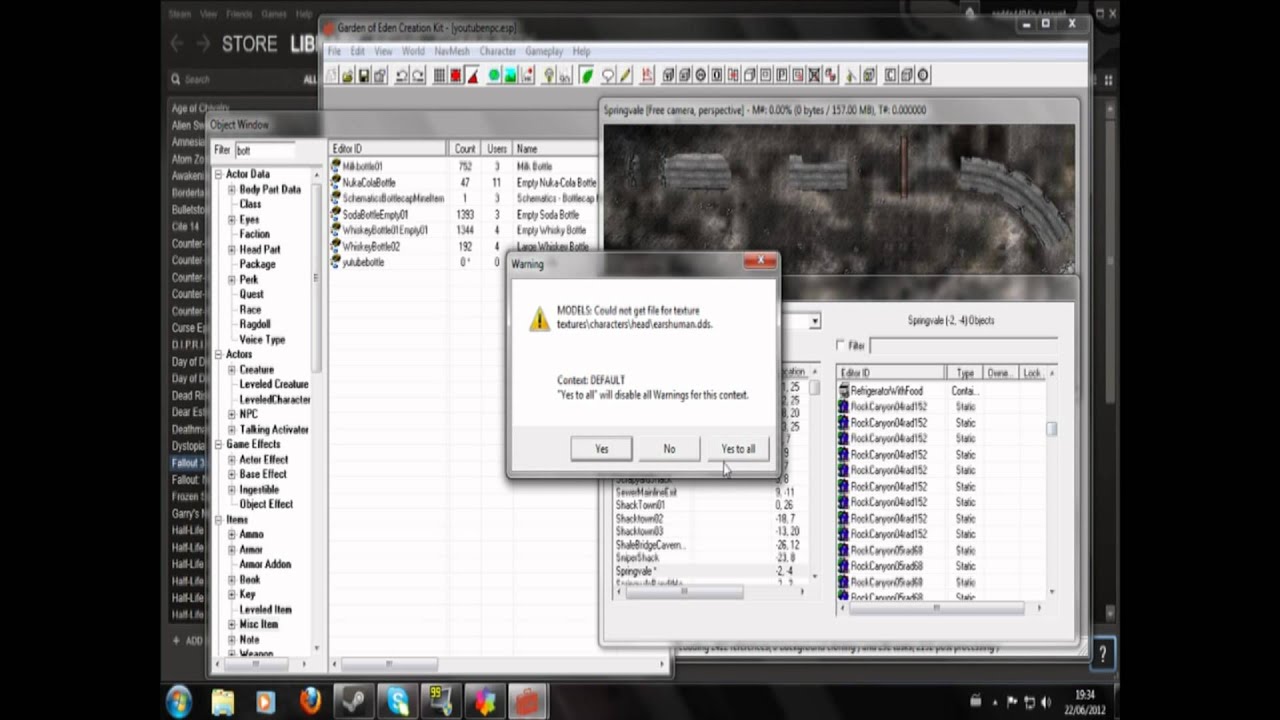Viewport: 1280px width, 720px height.
Task: Open the Gameplay menu
Action: 544,51
